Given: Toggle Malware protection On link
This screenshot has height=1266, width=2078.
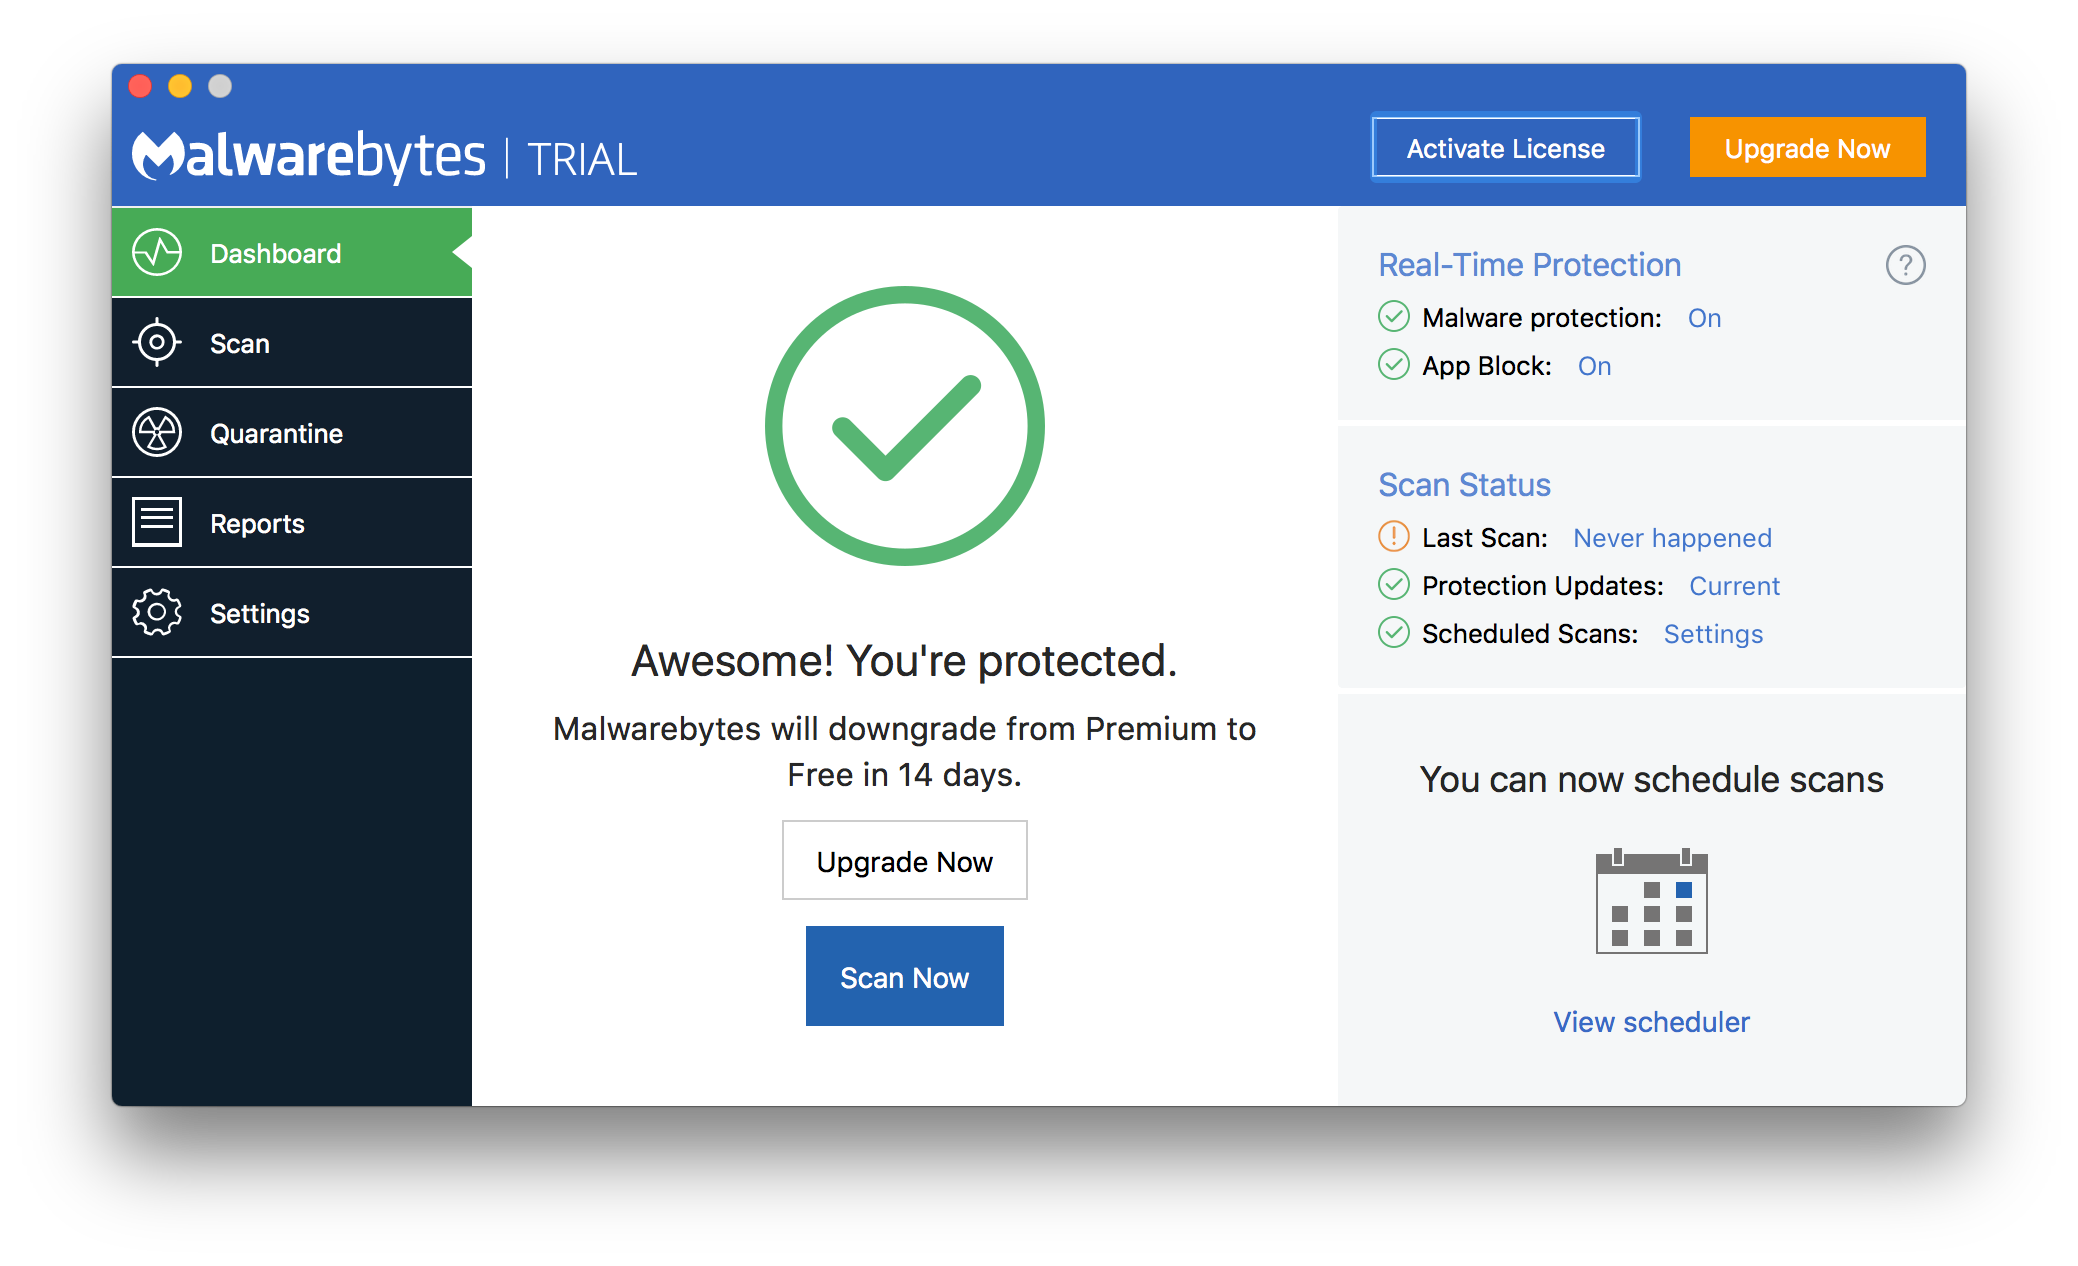Looking at the screenshot, I should click(x=1704, y=318).
